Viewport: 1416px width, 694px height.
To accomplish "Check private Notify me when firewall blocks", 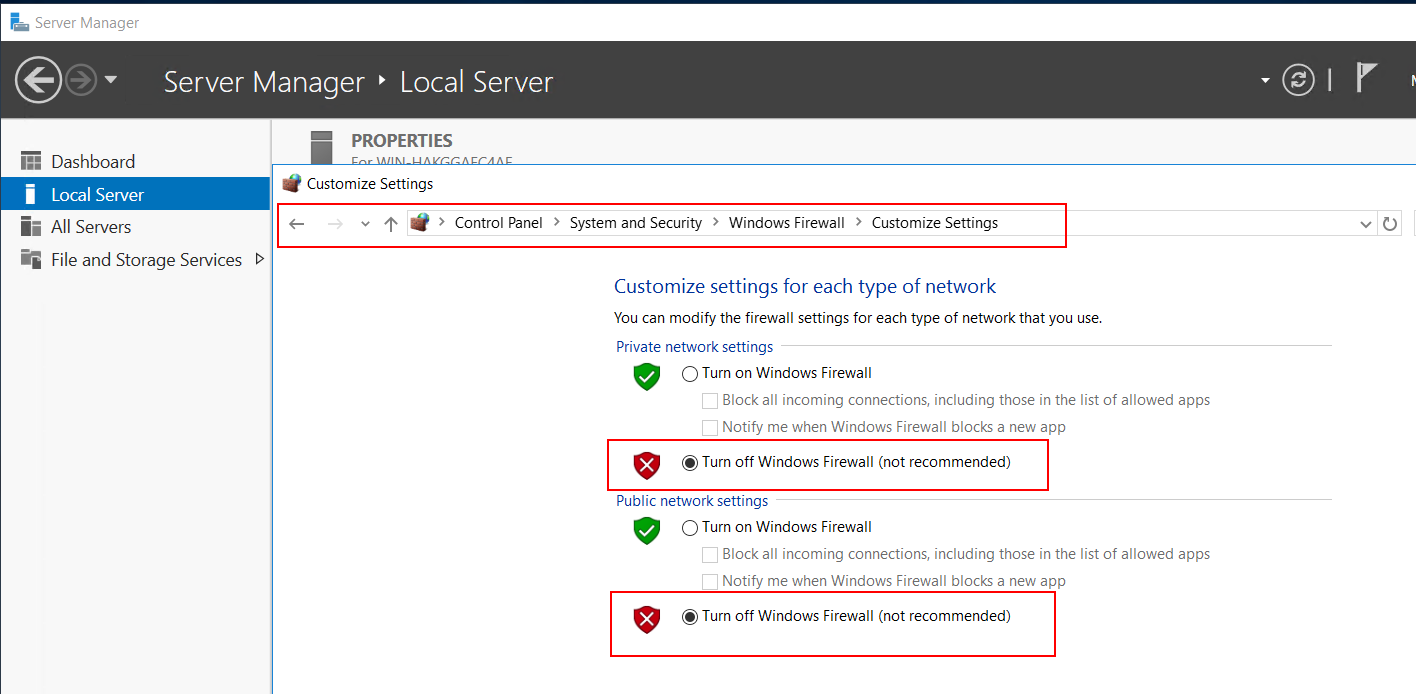I will coord(710,428).
